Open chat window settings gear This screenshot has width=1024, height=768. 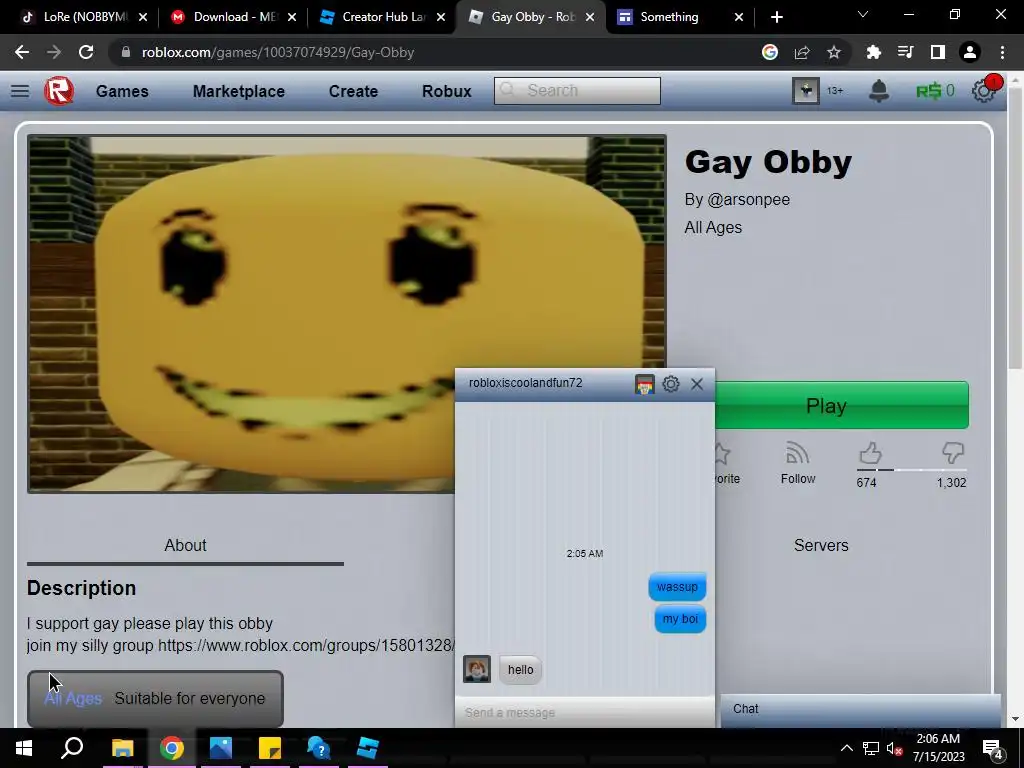671,384
